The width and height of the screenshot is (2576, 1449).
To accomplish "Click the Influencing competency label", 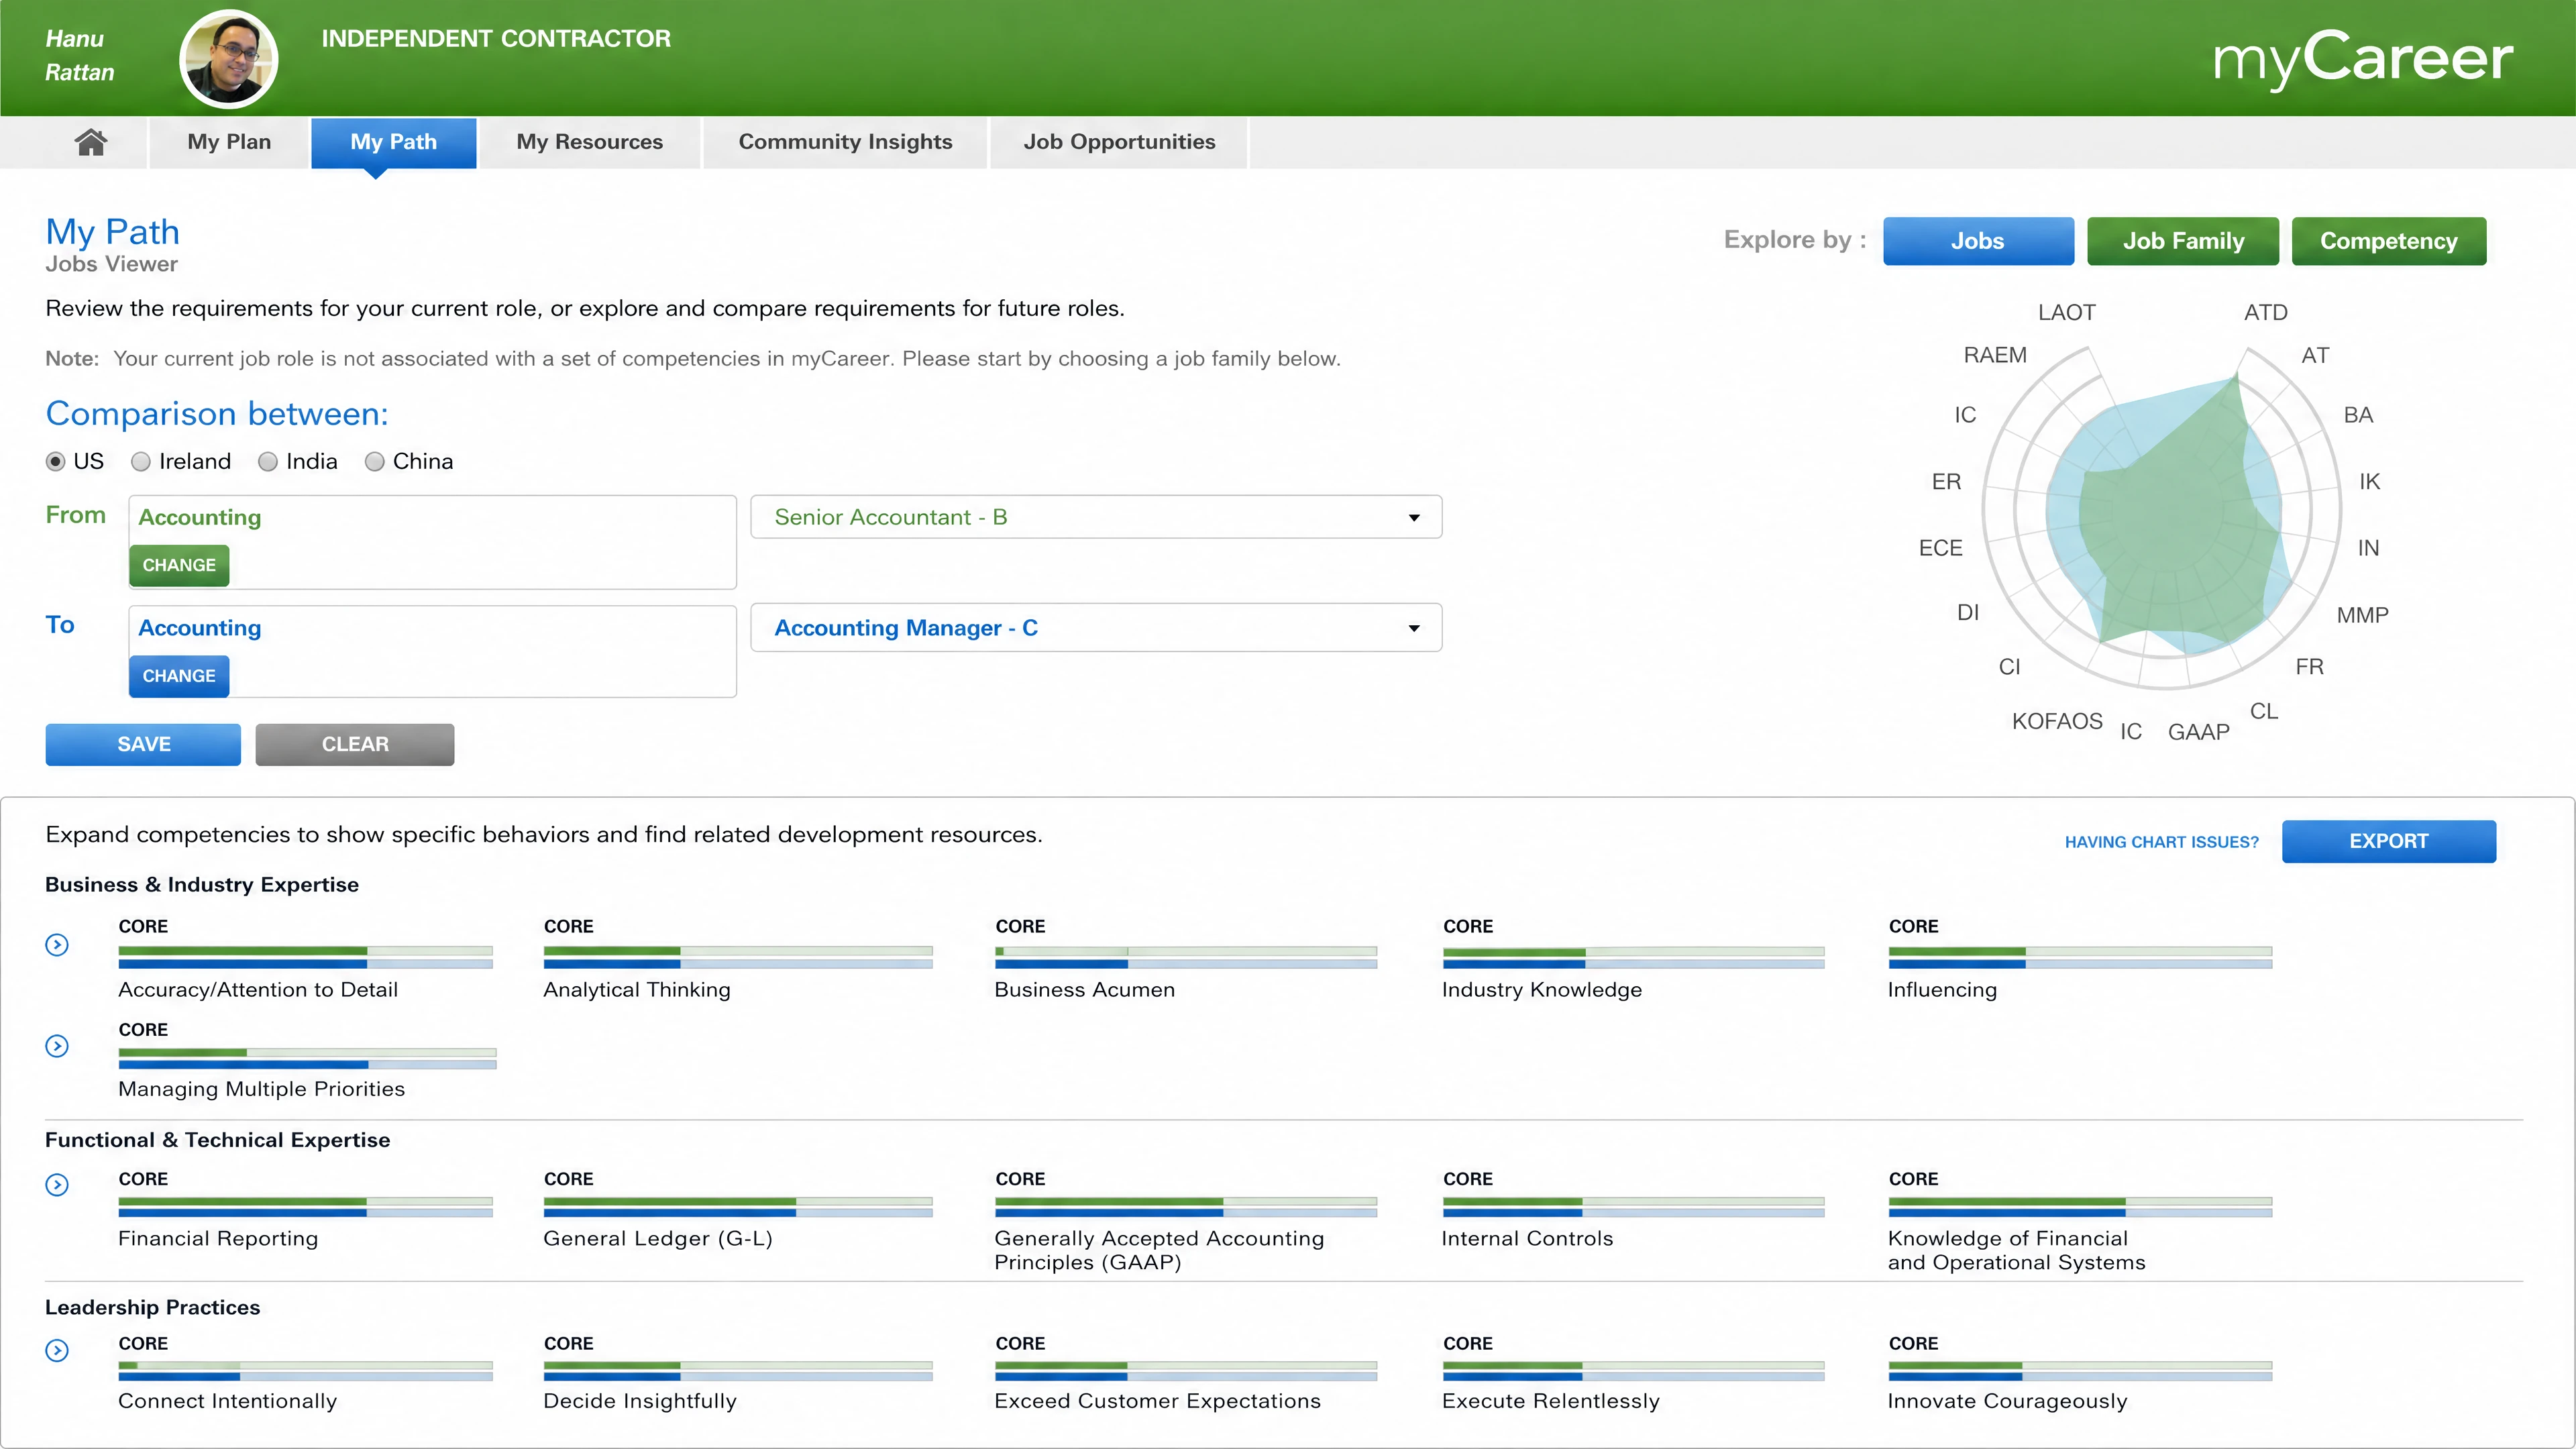I will tap(1942, 990).
